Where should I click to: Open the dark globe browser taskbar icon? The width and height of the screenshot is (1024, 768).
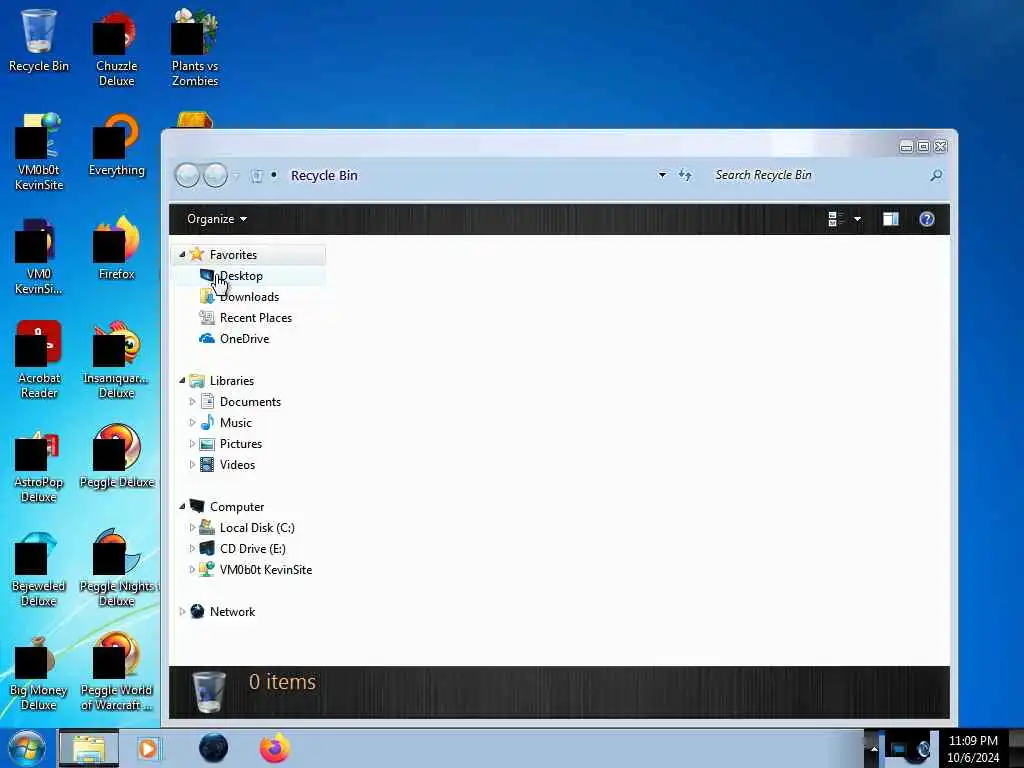(214, 748)
